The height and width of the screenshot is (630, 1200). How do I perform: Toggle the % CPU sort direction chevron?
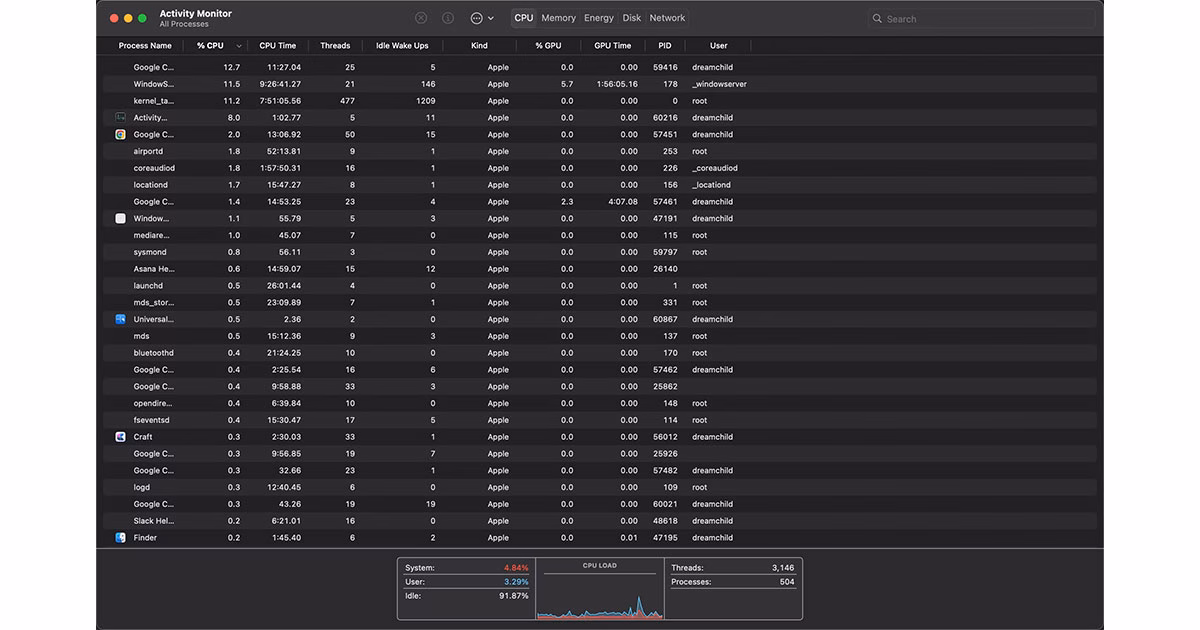tap(239, 46)
